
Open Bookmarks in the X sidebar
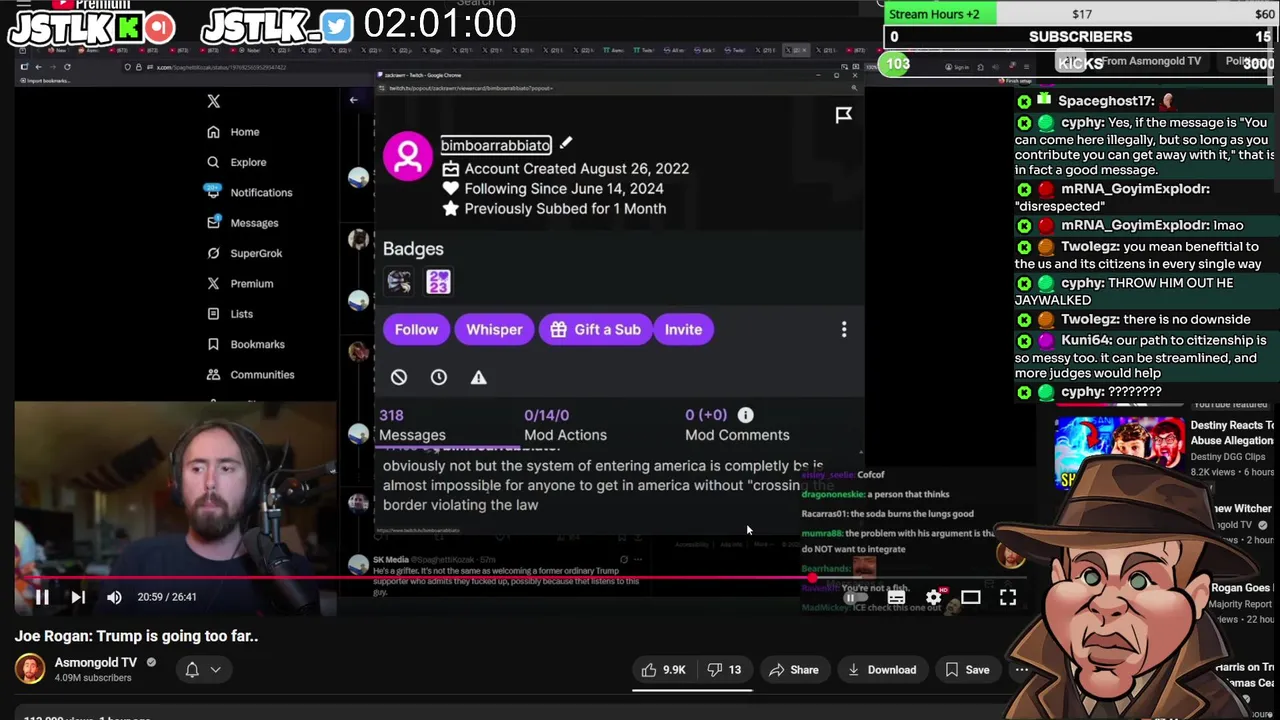pyautogui.click(x=246, y=344)
